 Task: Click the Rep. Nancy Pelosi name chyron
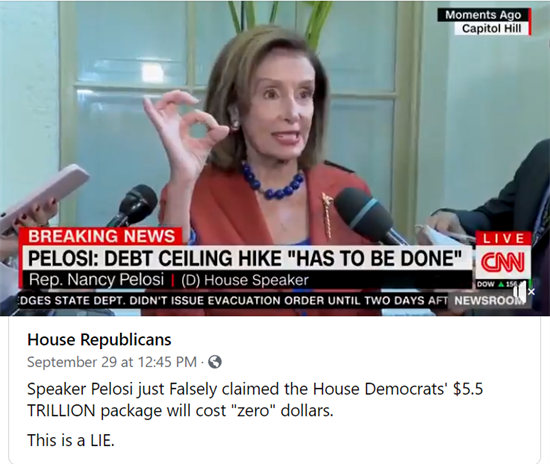pyautogui.click(x=96, y=280)
